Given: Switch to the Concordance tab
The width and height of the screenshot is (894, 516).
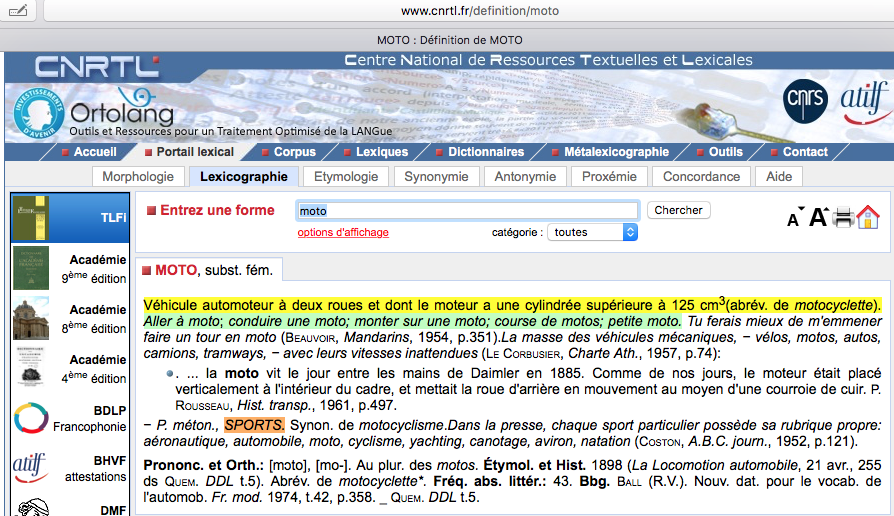Looking at the screenshot, I should pyautogui.click(x=701, y=177).
